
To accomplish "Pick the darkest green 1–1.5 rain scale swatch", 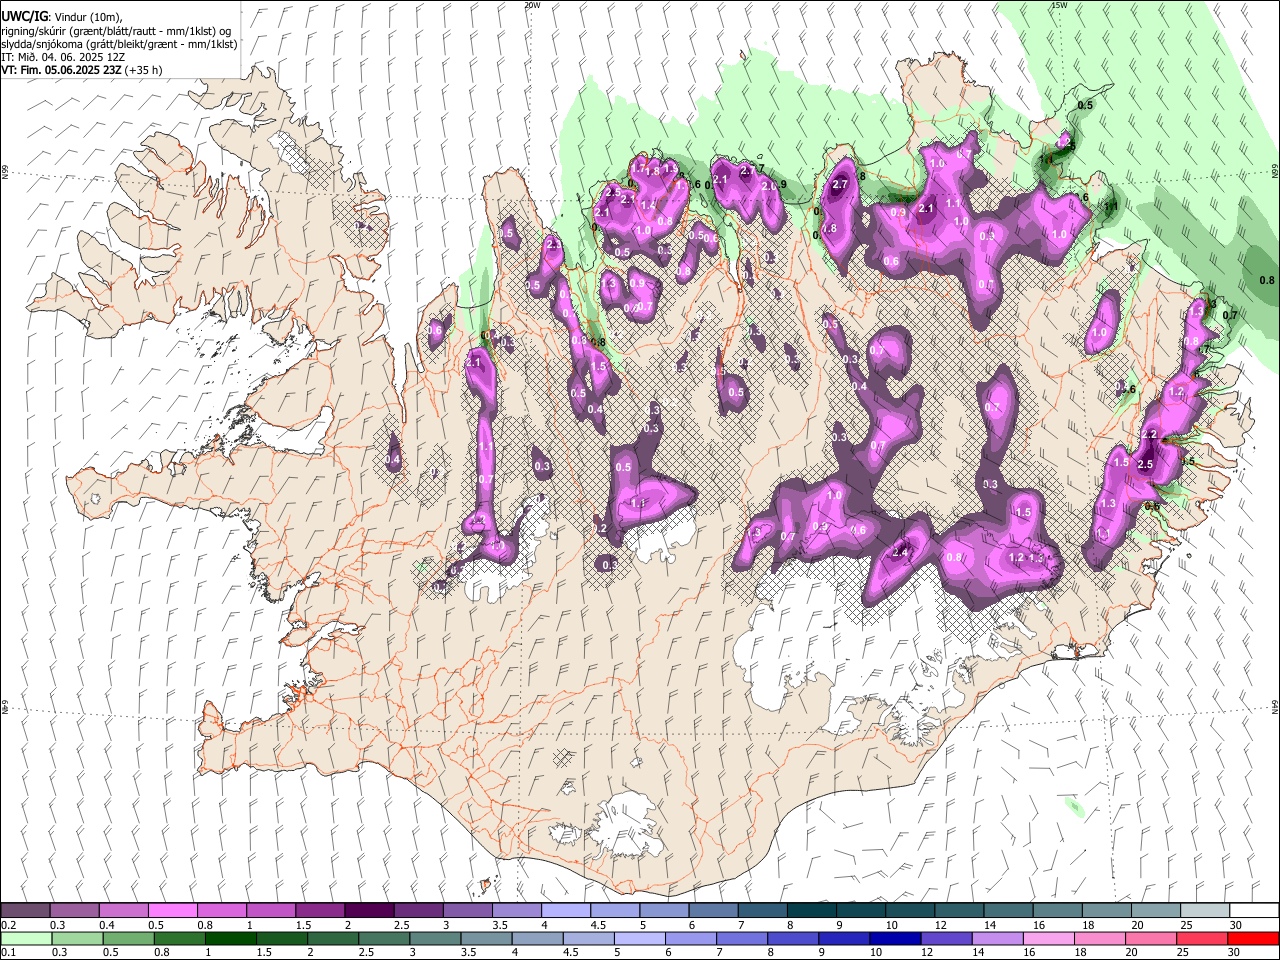I will (x=230, y=938).
